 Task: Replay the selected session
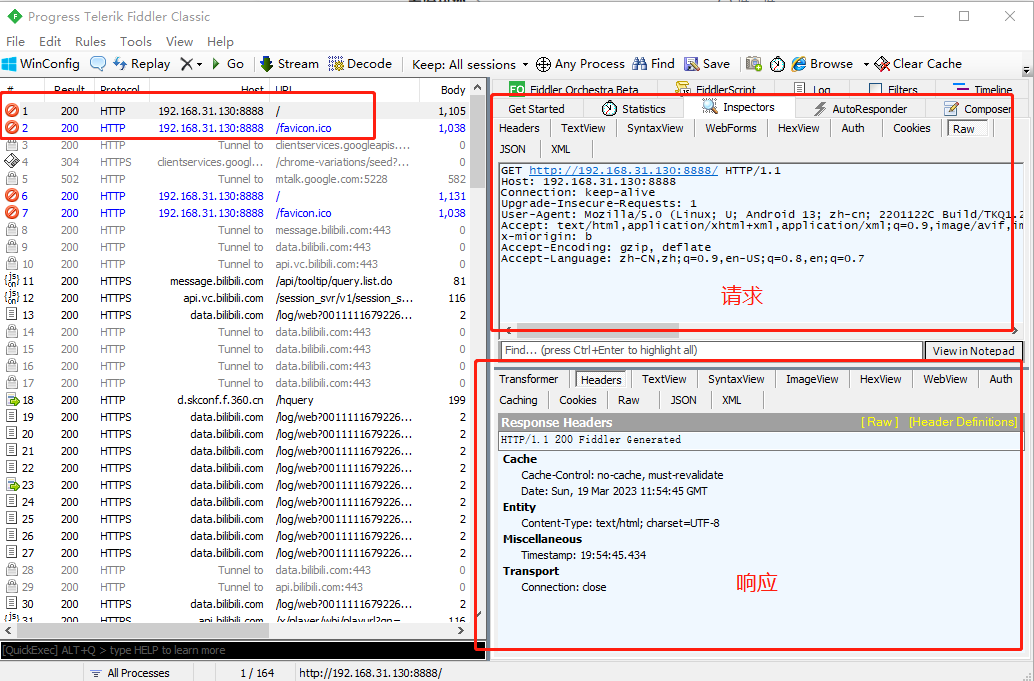tap(141, 64)
